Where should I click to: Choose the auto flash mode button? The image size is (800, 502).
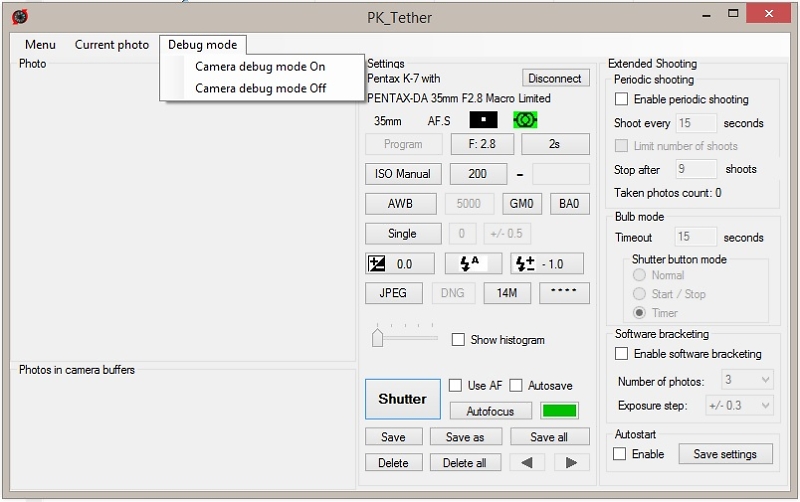pyautogui.click(x=473, y=264)
